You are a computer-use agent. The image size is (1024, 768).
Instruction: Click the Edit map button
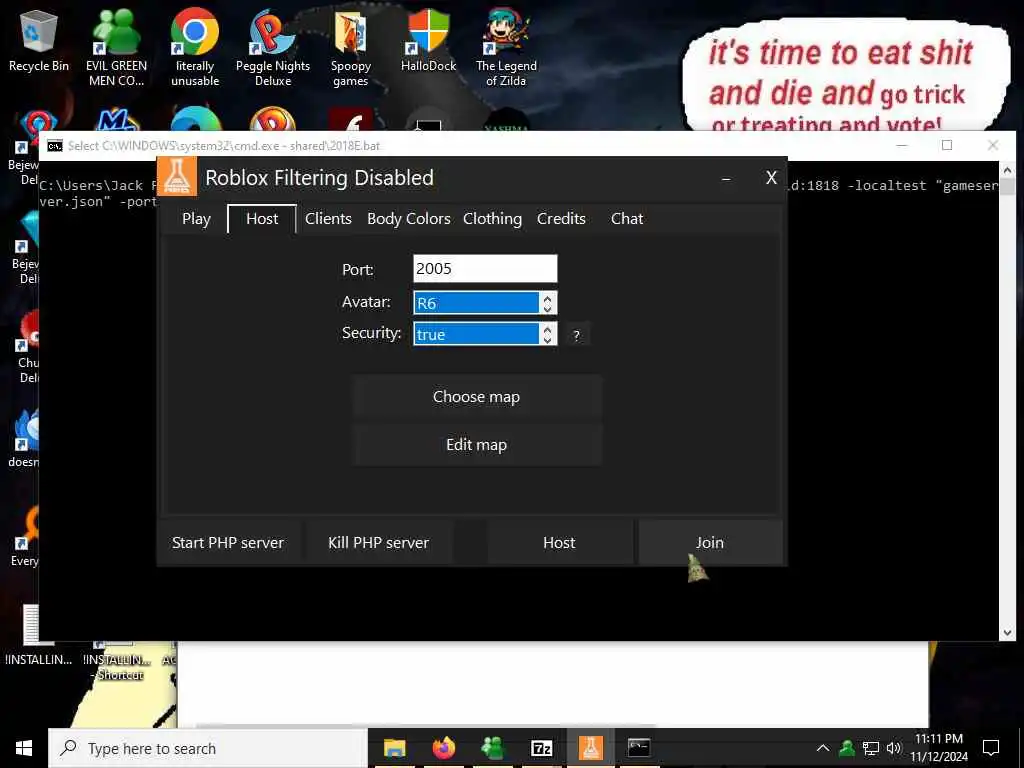click(476, 445)
